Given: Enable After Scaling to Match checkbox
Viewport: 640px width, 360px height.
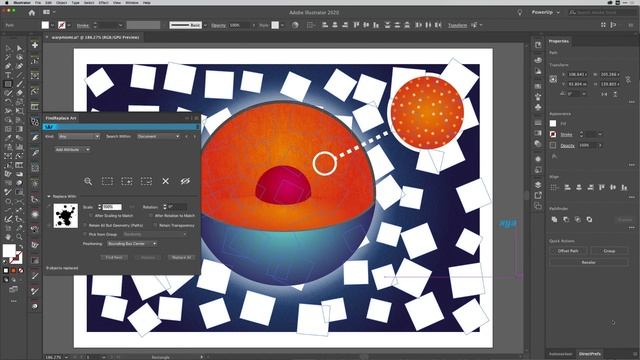Looking at the screenshot, I should click(x=91, y=216).
